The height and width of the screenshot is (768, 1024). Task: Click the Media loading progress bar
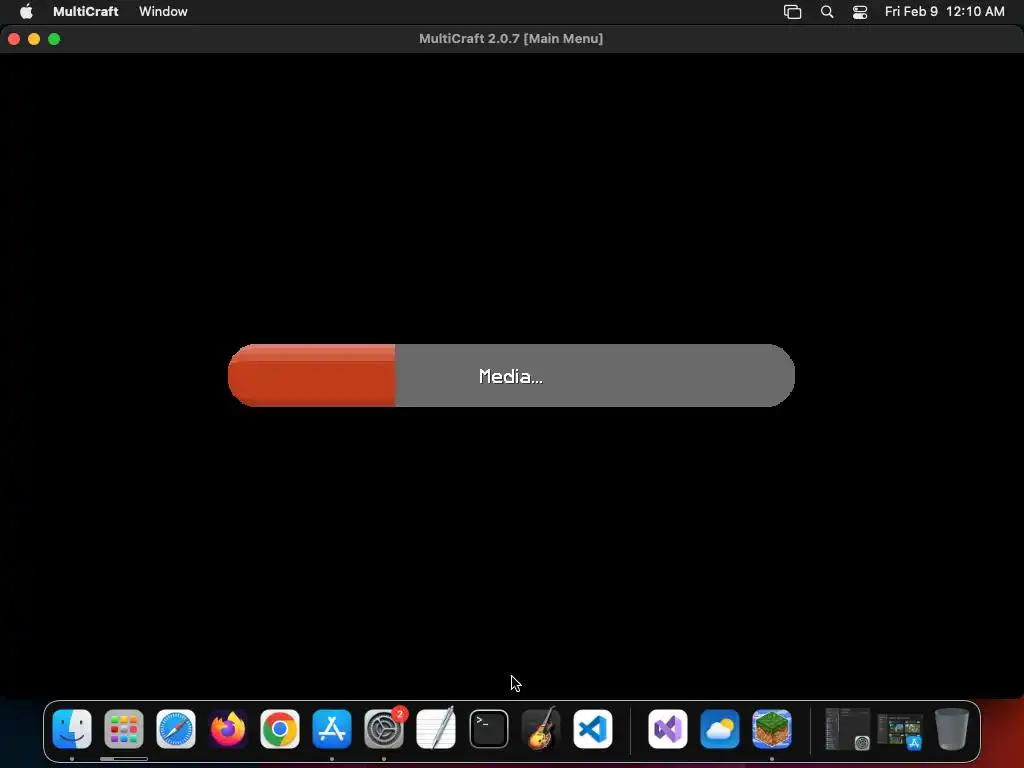[511, 376]
